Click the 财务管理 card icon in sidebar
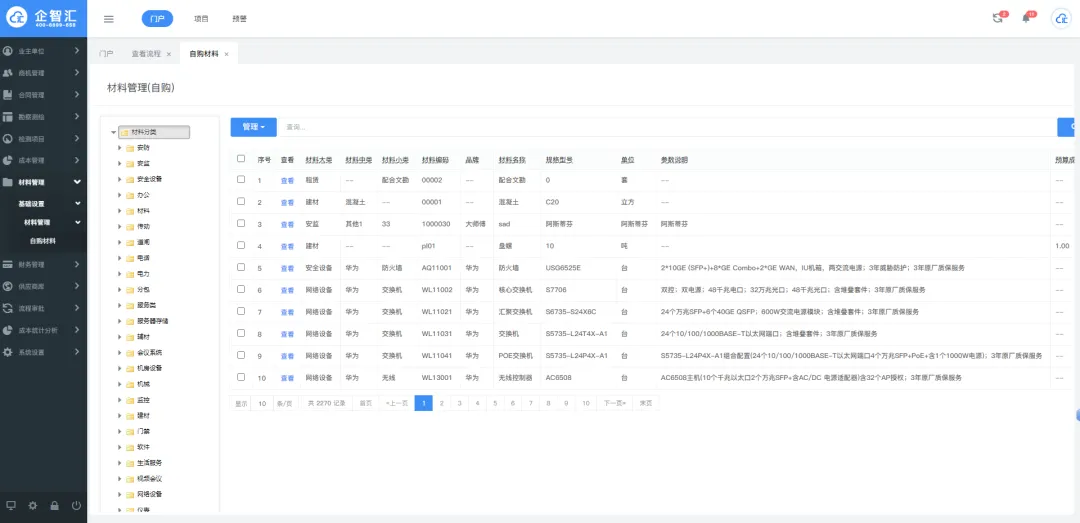The image size is (1080, 523). coord(8,265)
